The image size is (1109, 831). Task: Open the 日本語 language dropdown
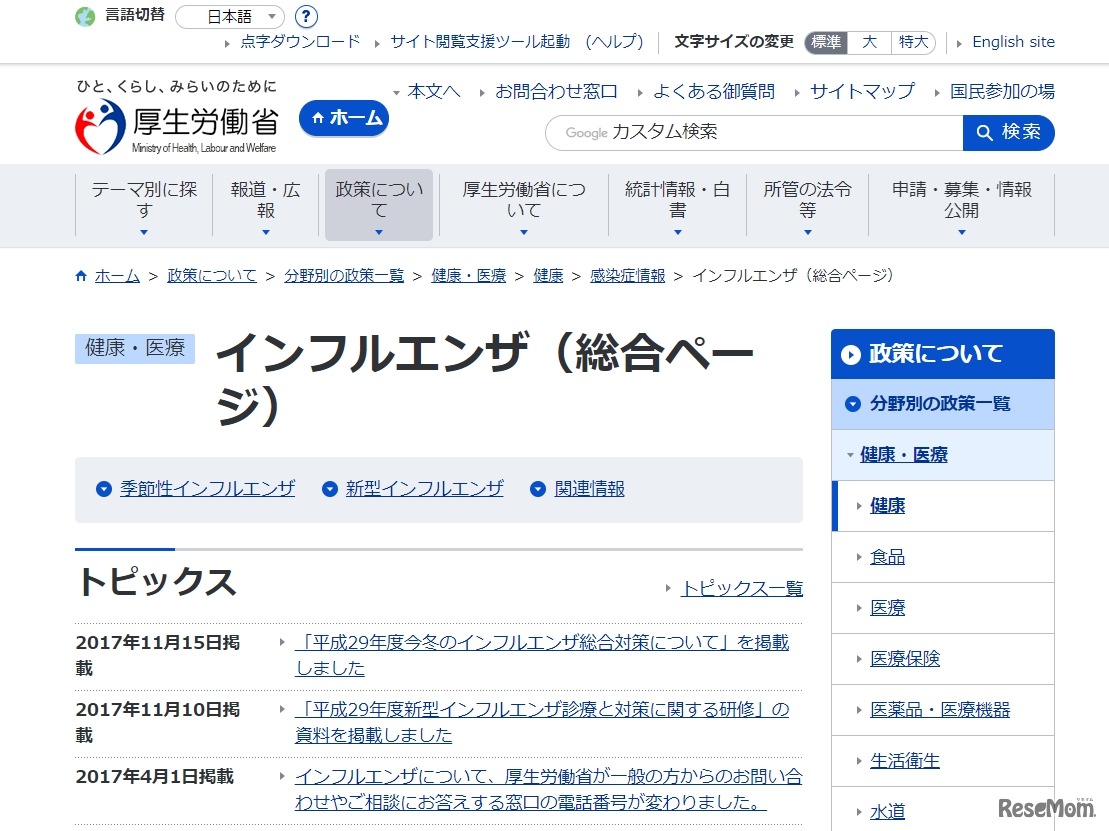(x=230, y=17)
